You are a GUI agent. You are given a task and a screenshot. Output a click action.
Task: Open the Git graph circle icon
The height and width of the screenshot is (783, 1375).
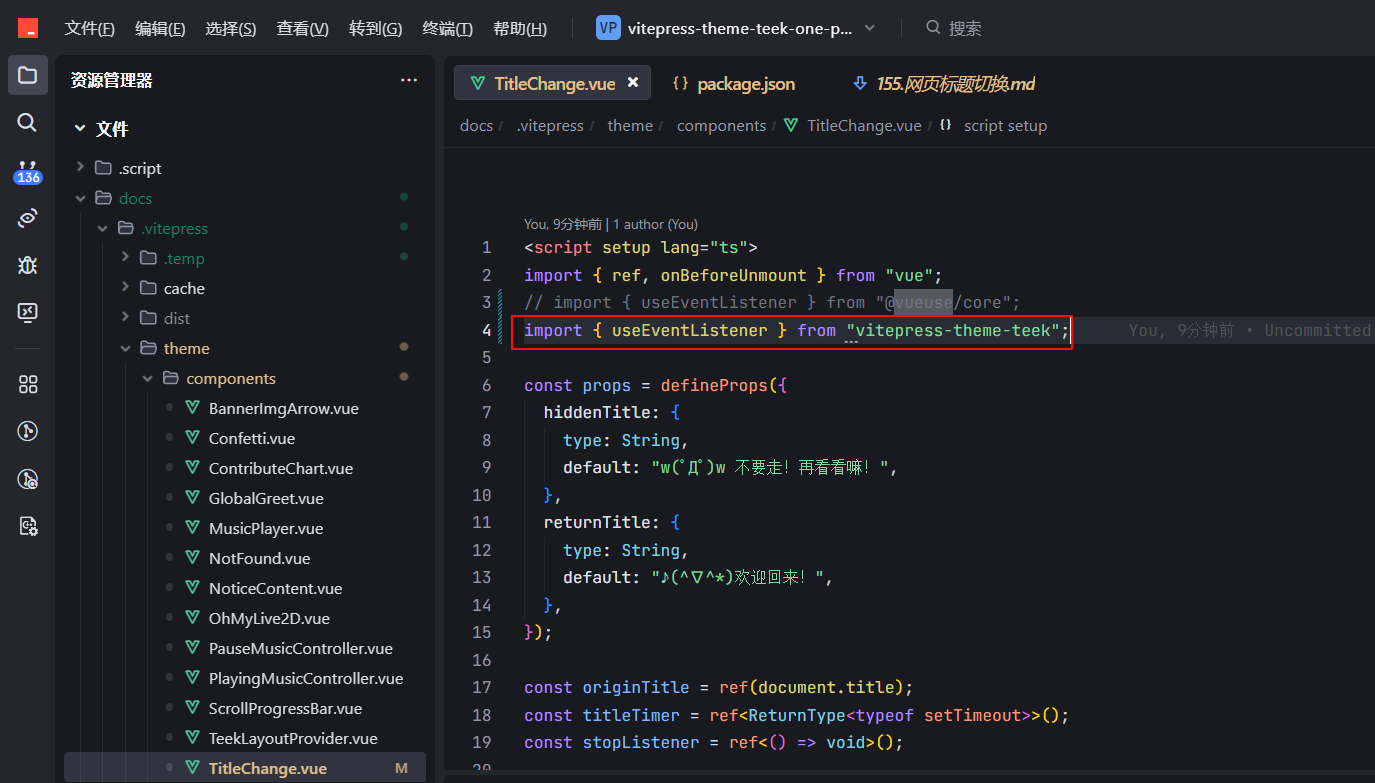click(28, 431)
